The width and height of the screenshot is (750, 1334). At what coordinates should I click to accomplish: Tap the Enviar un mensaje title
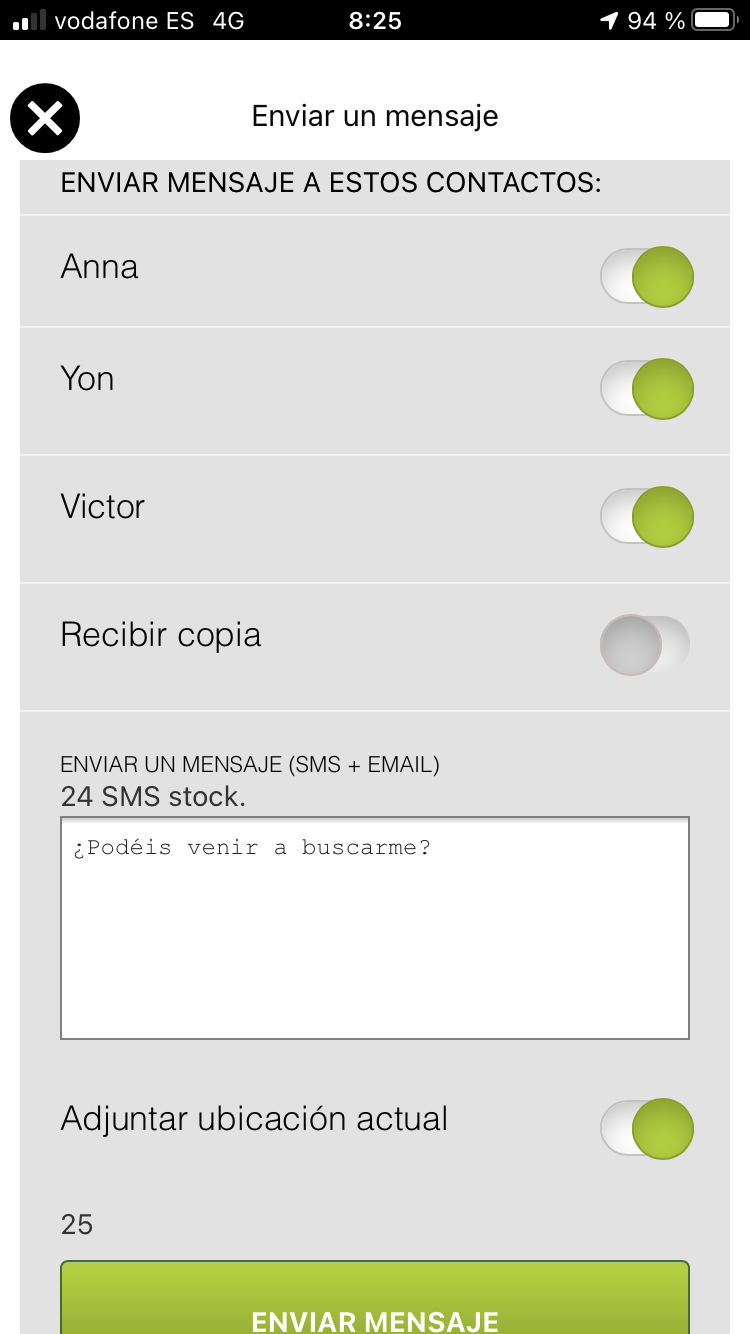375,116
